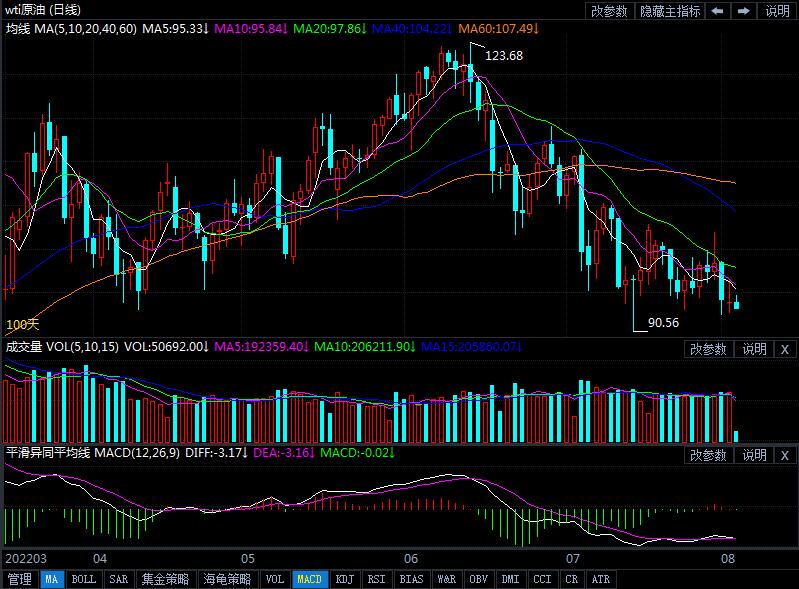The image size is (799, 589).
Task: Click the 06 month marker on the time axis
Action: (410, 558)
